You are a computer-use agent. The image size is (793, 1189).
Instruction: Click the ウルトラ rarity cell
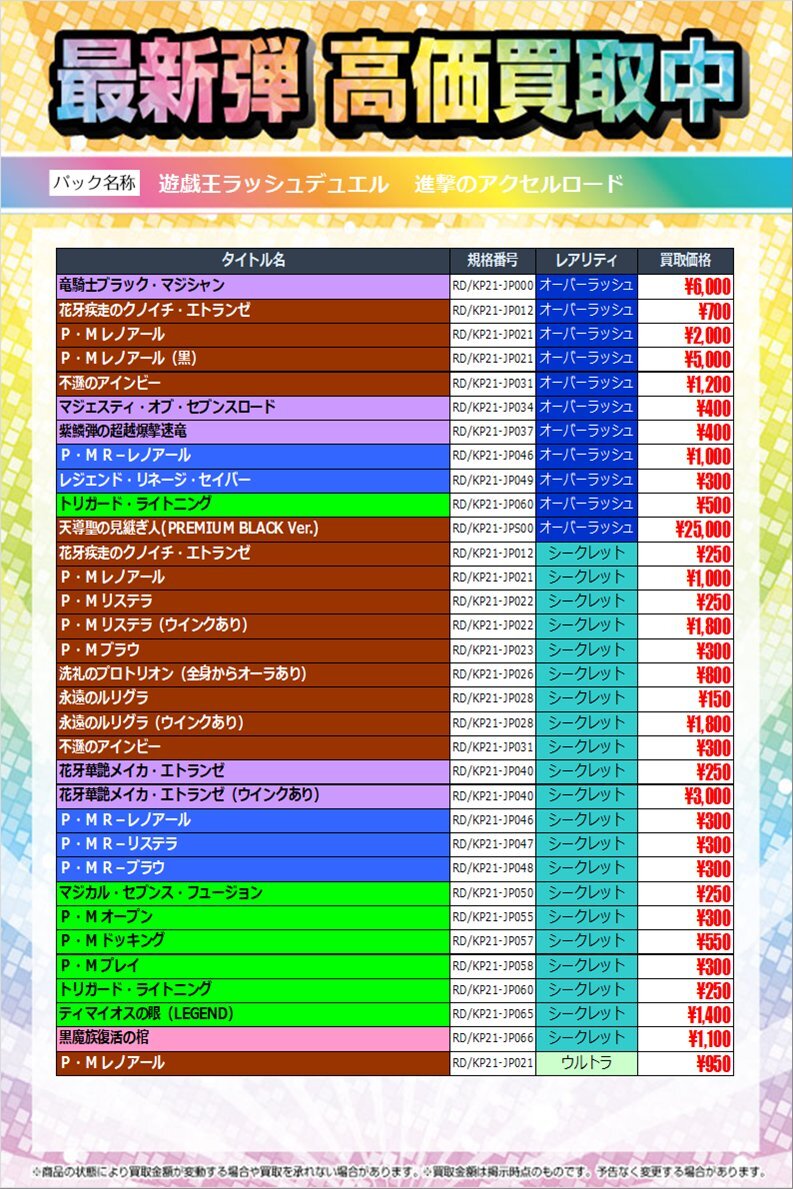point(586,1062)
